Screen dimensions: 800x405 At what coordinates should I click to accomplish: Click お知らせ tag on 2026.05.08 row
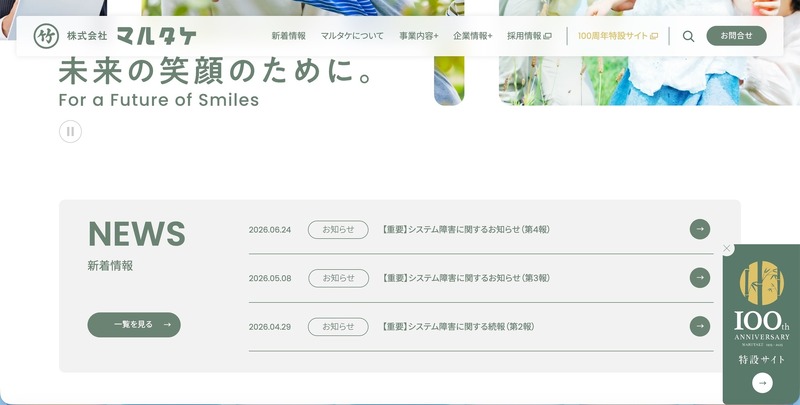click(x=338, y=278)
